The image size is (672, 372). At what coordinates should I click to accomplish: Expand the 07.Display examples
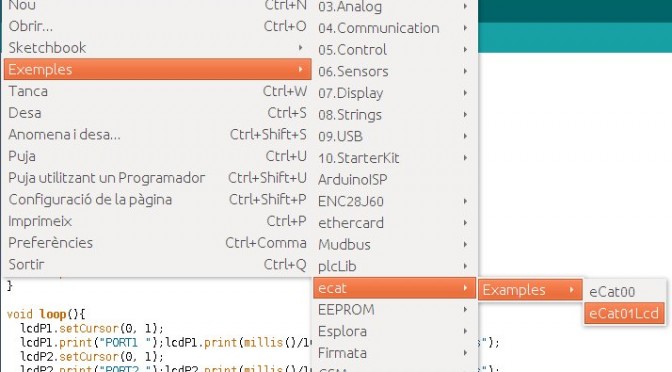(394, 93)
